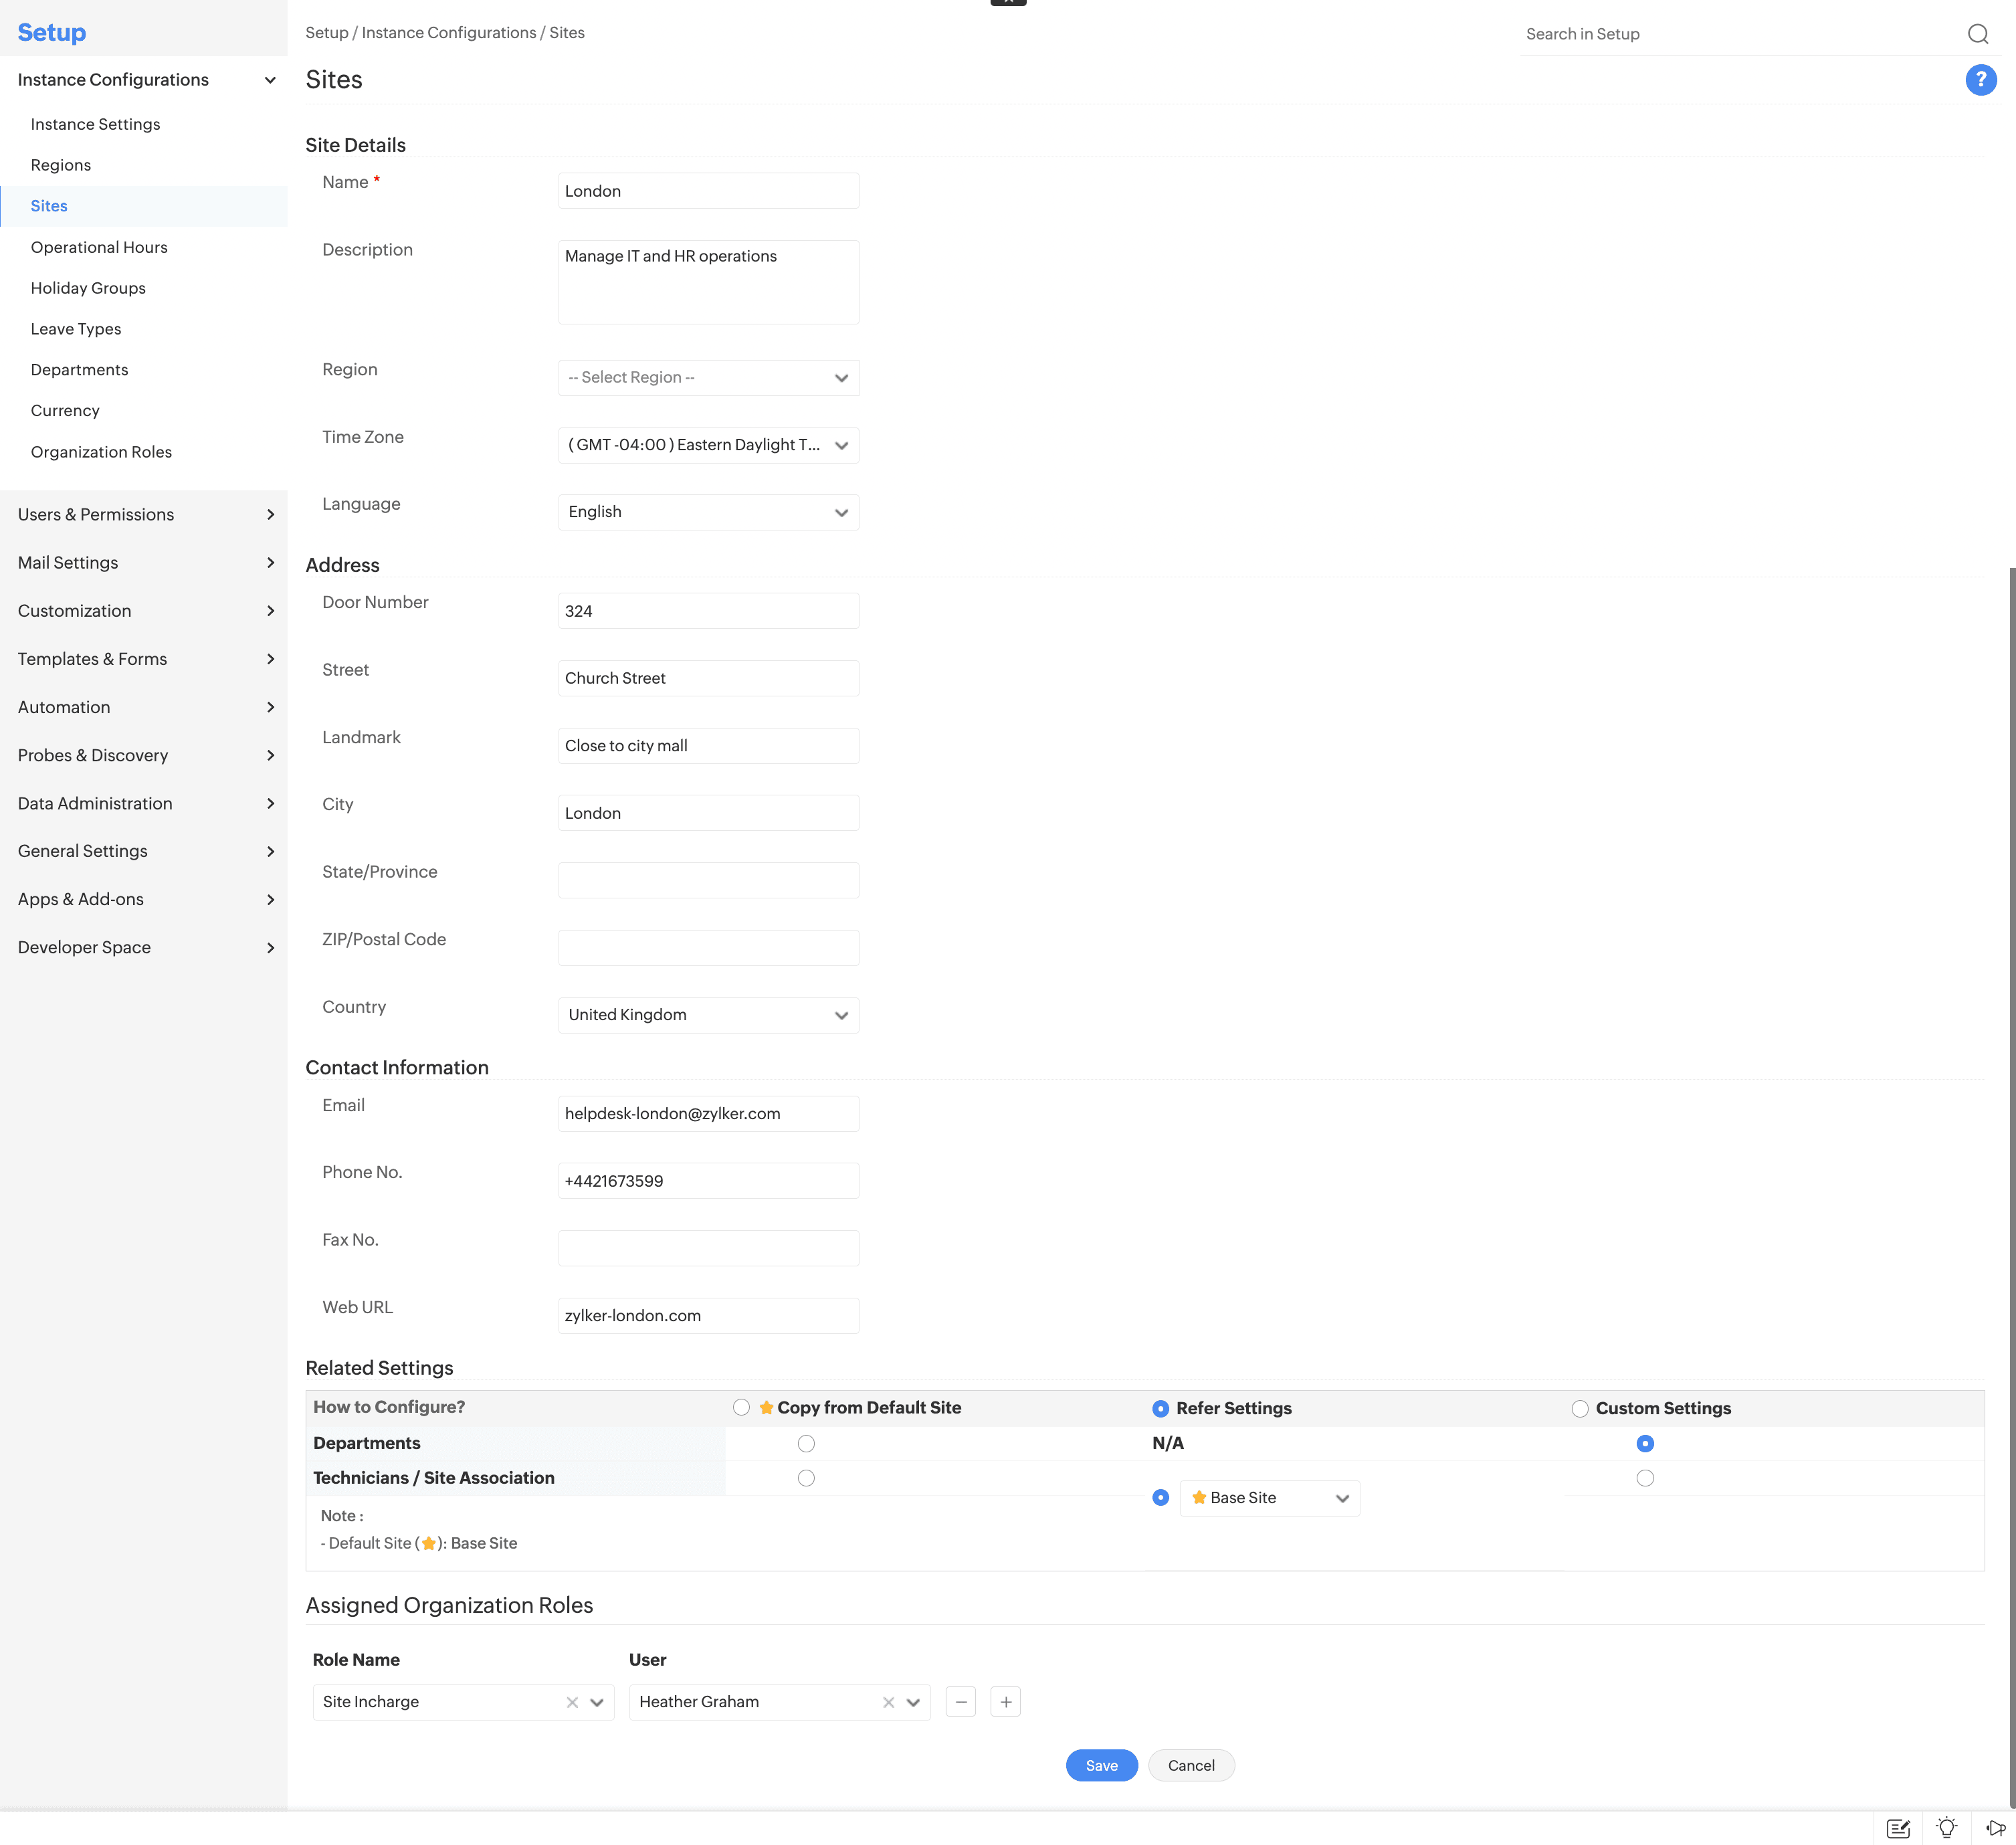Select Copy from Default Site option

tap(741, 1408)
